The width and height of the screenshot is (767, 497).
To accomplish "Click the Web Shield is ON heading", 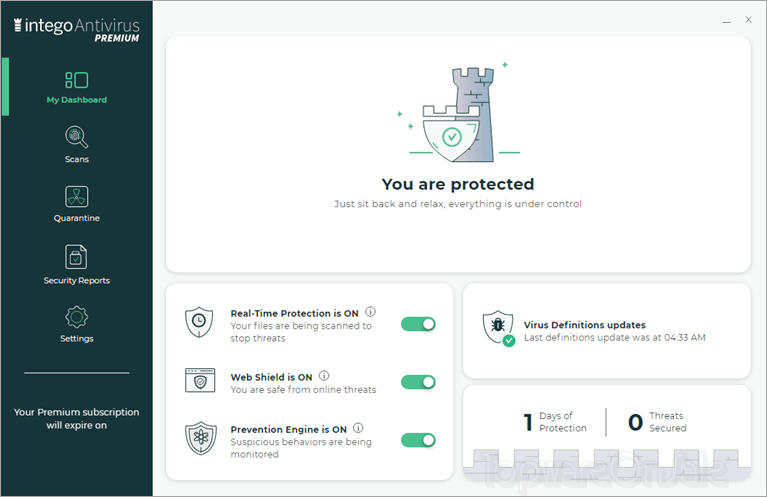I will point(271,378).
